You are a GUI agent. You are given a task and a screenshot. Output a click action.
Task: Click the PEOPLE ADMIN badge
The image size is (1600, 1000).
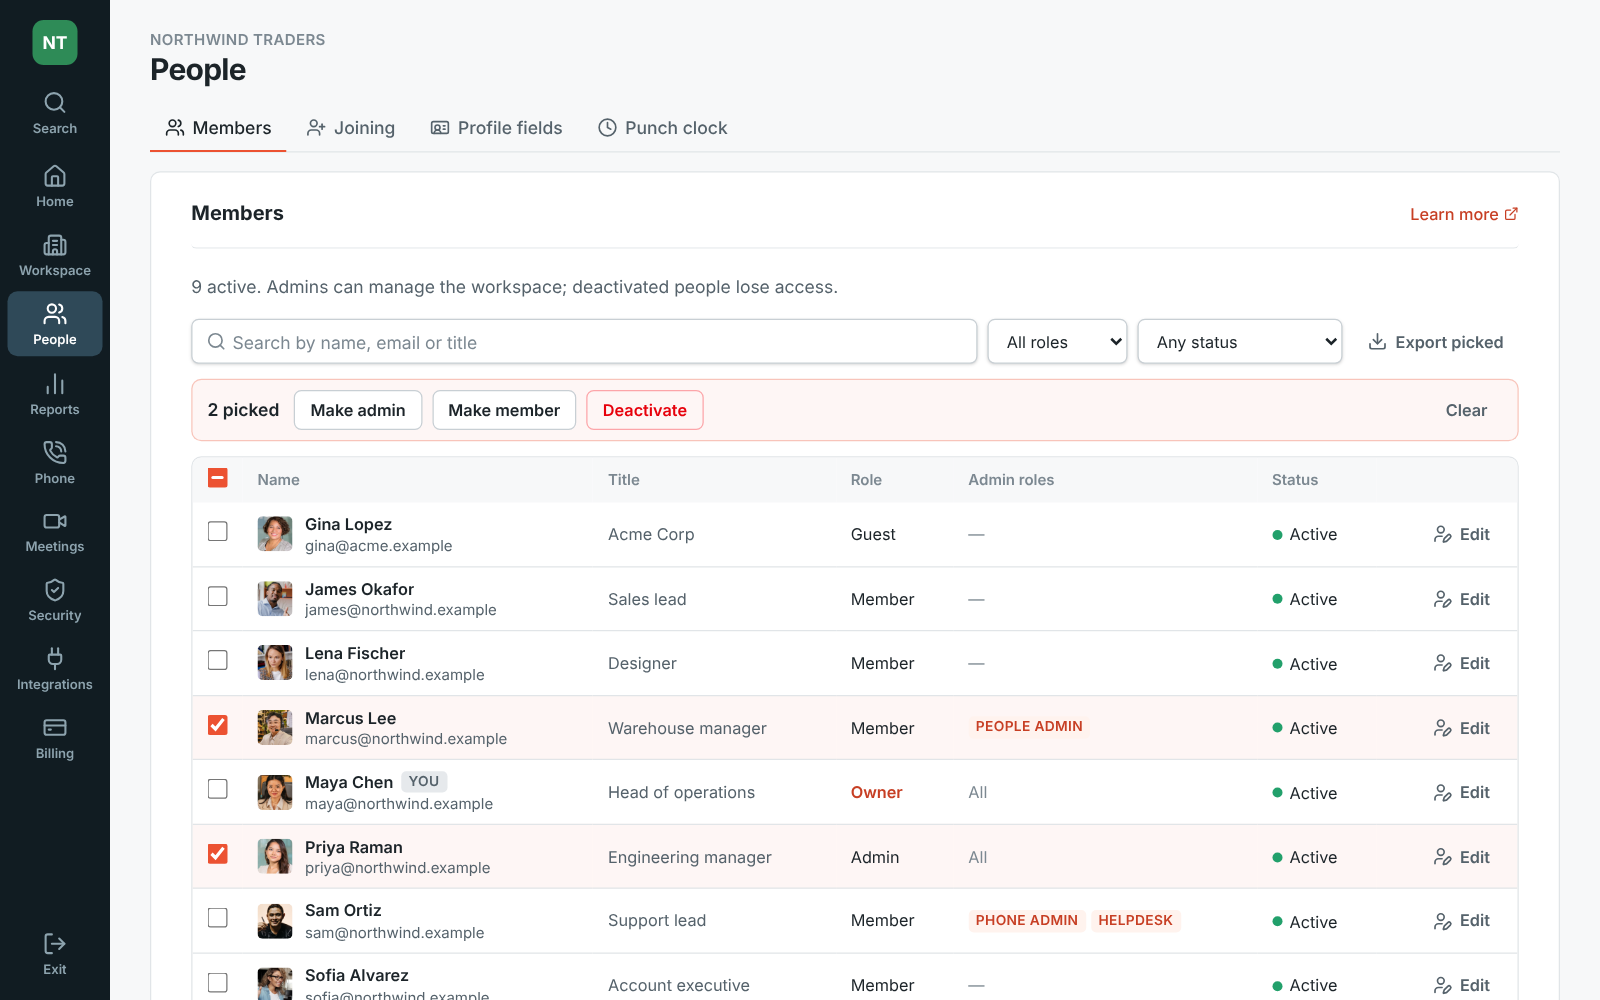[x=1029, y=727]
